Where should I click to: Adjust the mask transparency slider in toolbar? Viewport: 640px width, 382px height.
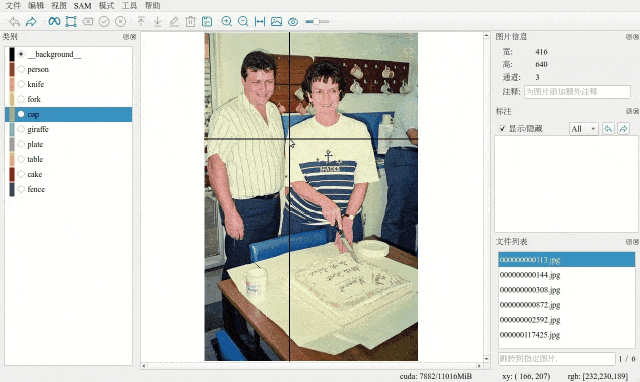(x=317, y=22)
